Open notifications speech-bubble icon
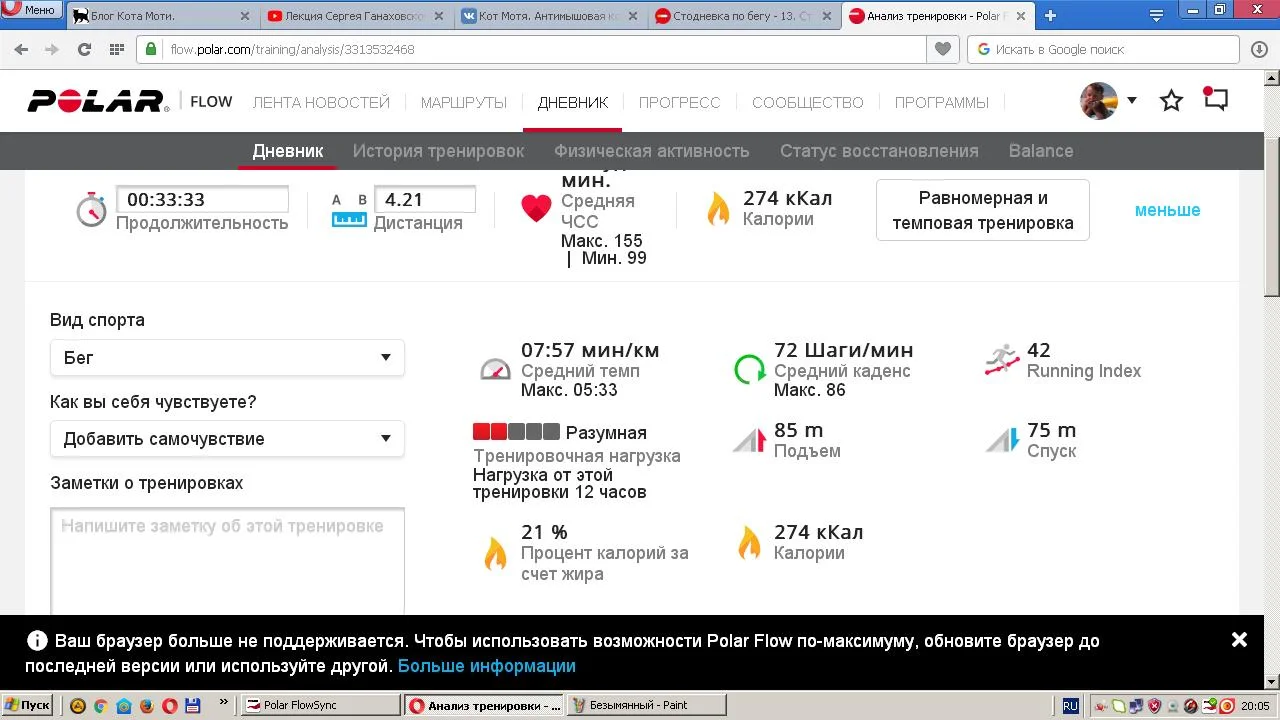 pyautogui.click(x=1215, y=99)
